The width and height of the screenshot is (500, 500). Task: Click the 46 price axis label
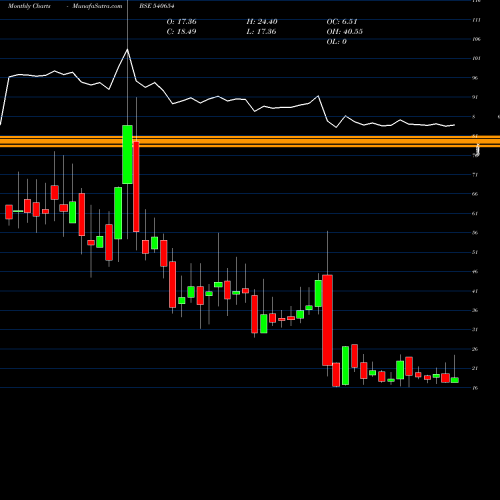pos(475,272)
